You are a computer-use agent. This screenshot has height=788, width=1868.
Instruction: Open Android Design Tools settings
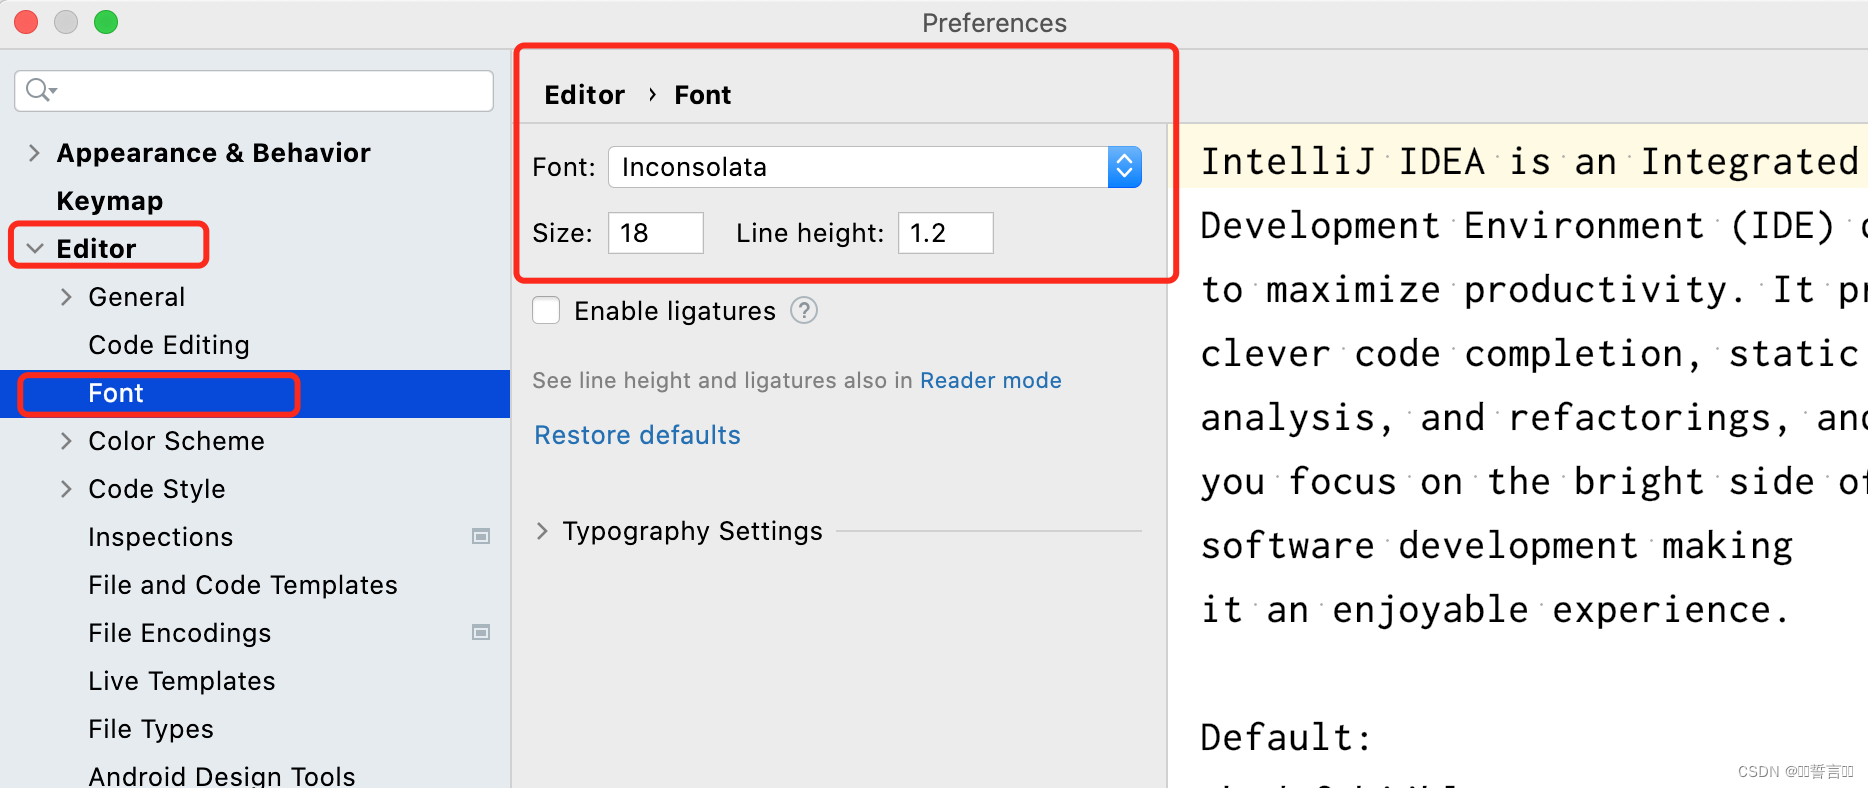[x=222, y=776]
